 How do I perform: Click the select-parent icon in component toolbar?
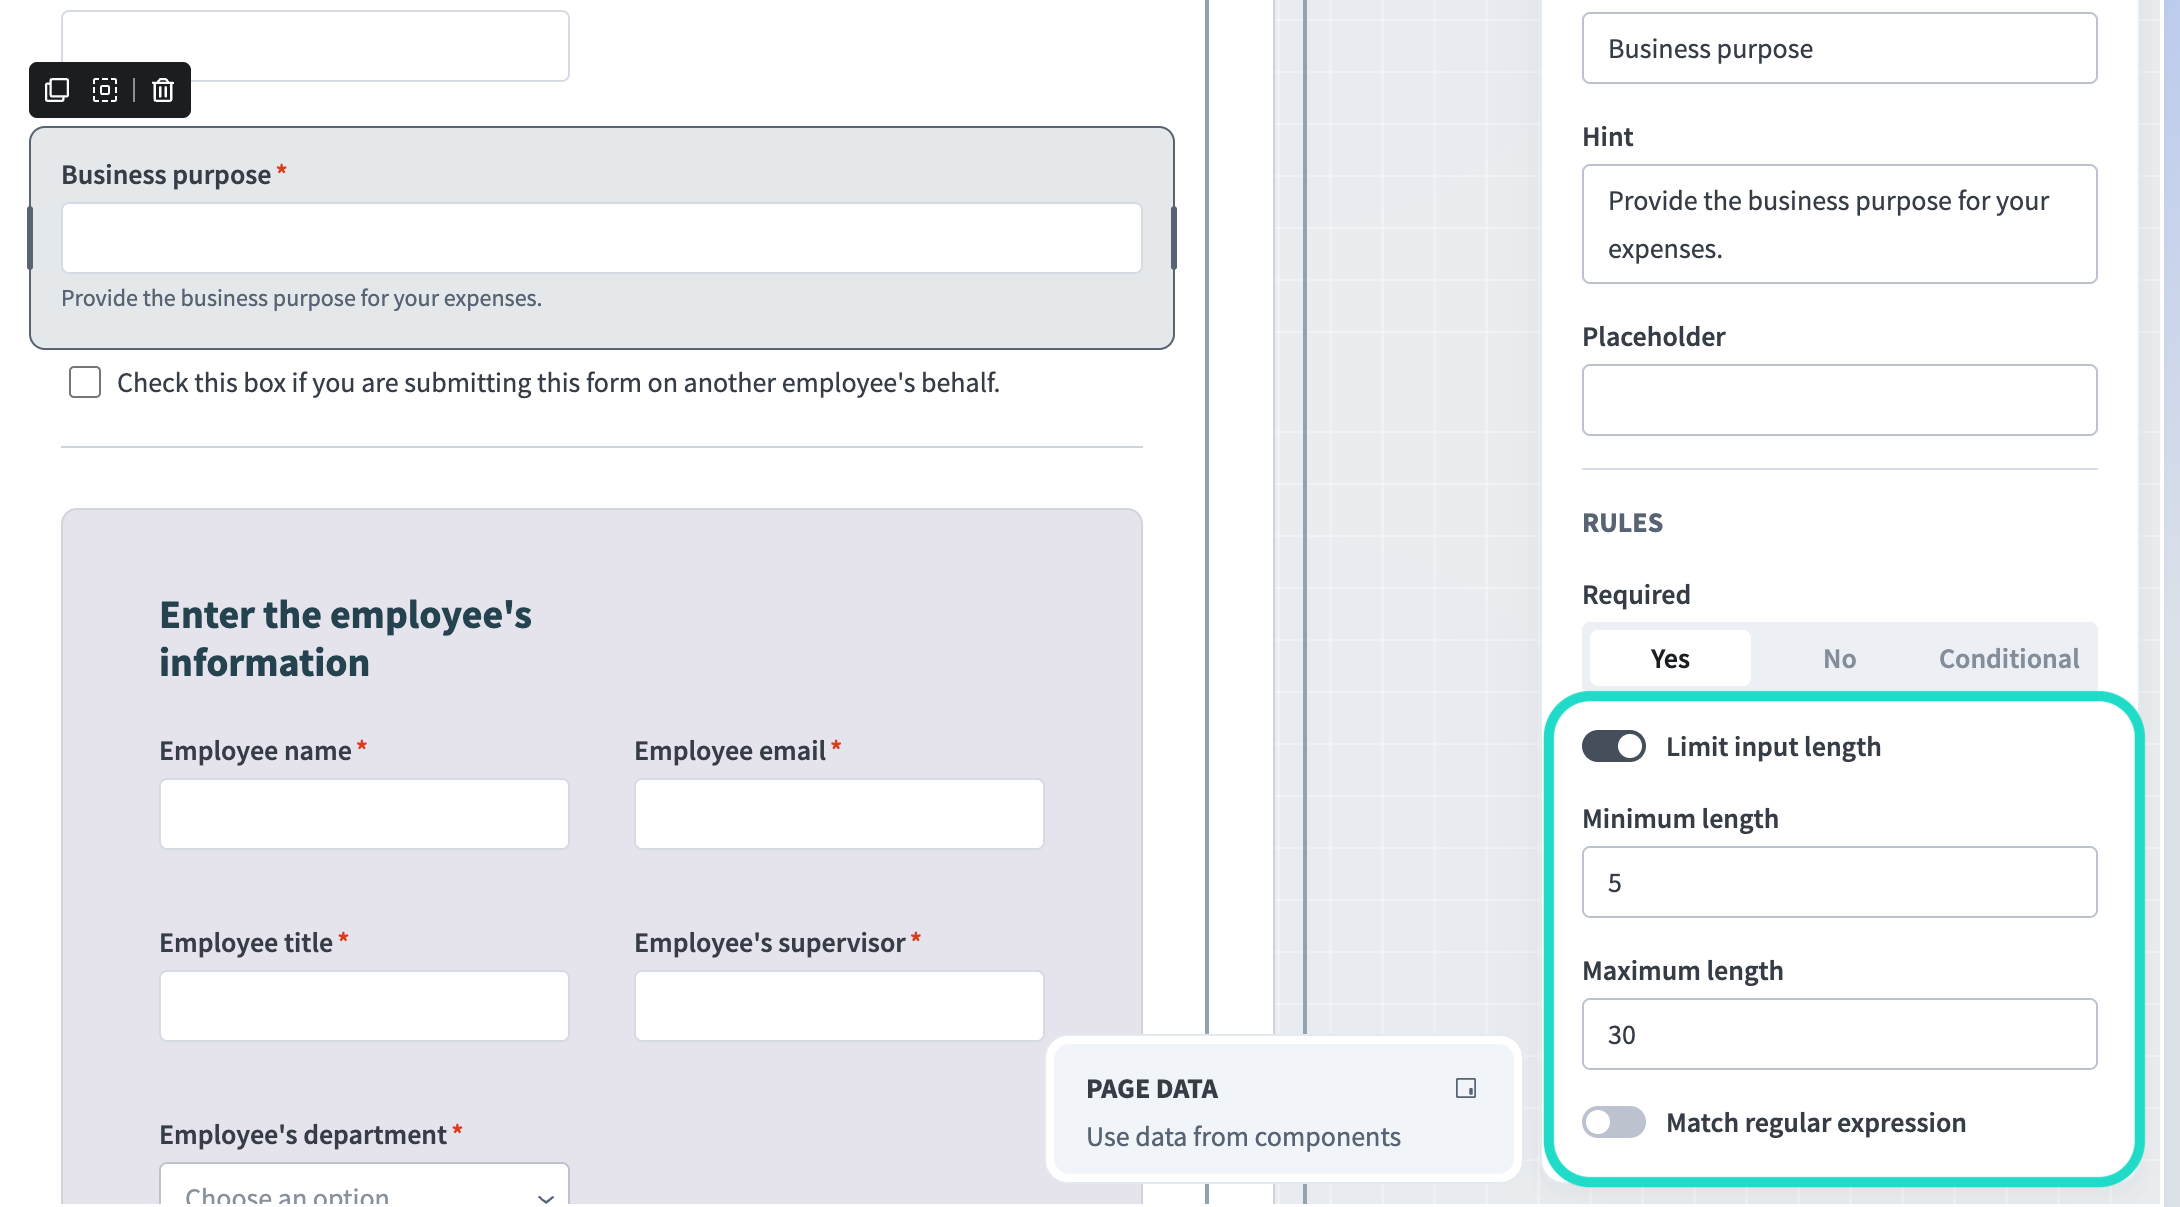[x=105, y=90]
